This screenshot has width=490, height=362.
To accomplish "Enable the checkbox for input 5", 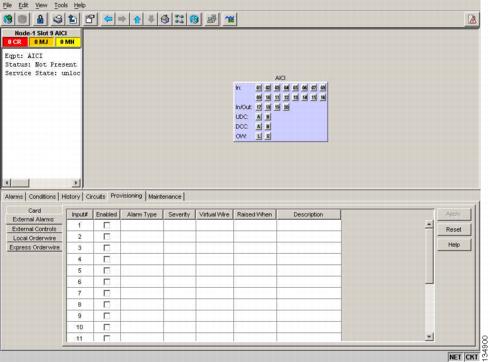I will pyautogui.click(x=107, y=271).
